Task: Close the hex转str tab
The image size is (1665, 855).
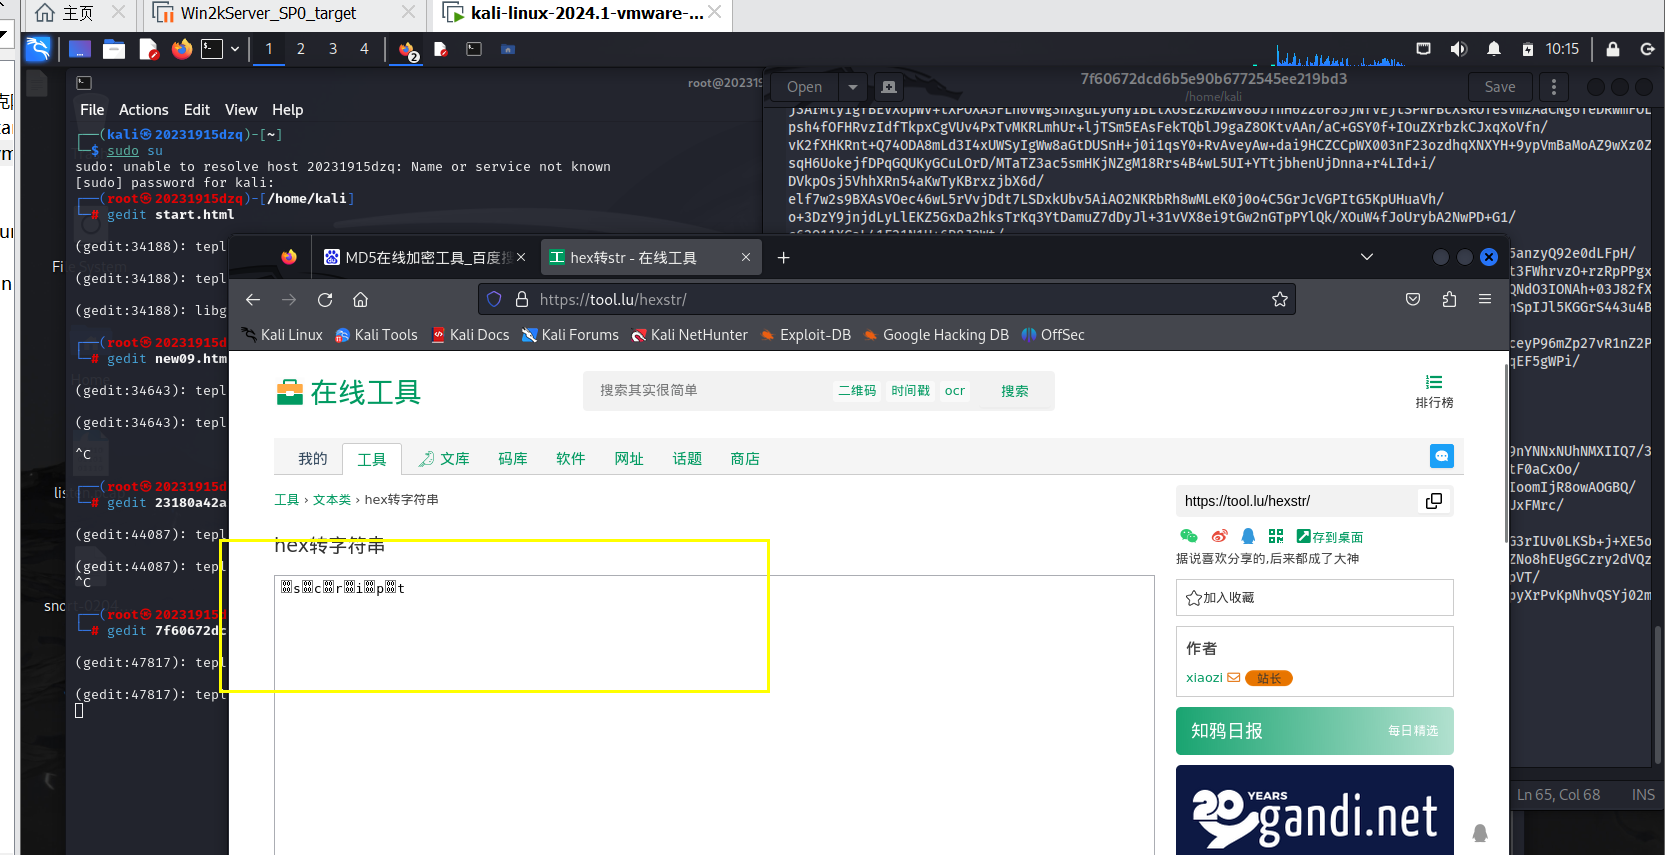Action: pos(746,257)
